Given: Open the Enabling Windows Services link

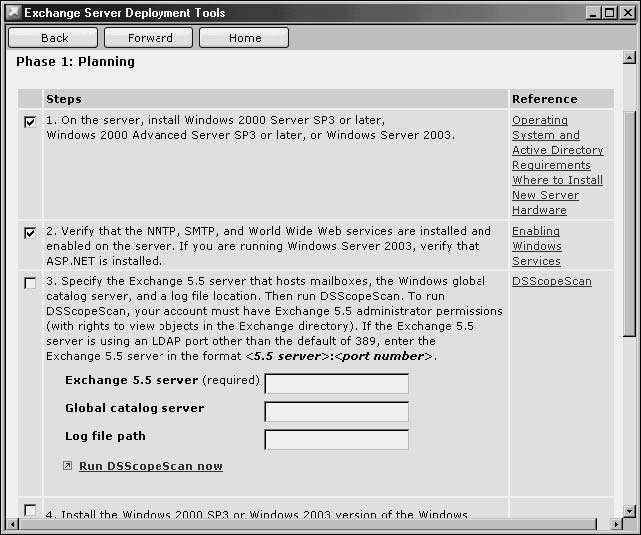Looking at the screenshot, I should click(537, 246).
